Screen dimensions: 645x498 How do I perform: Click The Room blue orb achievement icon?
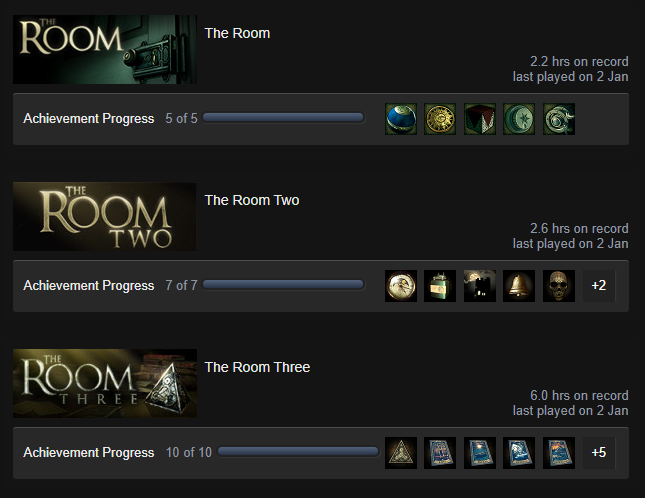[401, 119]
